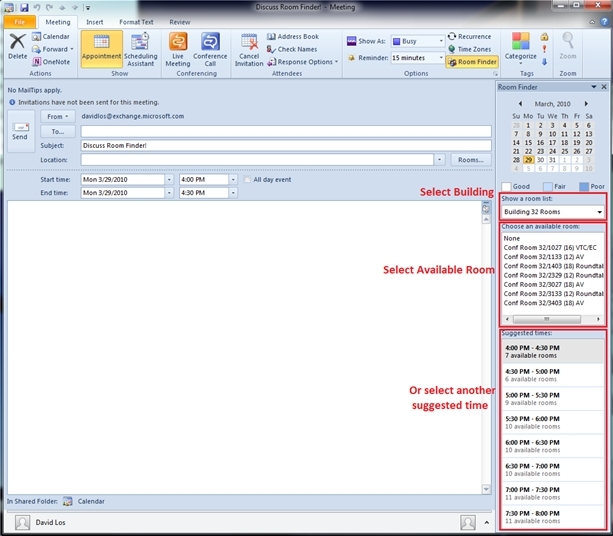This screenshot has height=536, width=613.
Task: Select Conf Room 32/3403 (18) AV
Action: click(544, 303)
